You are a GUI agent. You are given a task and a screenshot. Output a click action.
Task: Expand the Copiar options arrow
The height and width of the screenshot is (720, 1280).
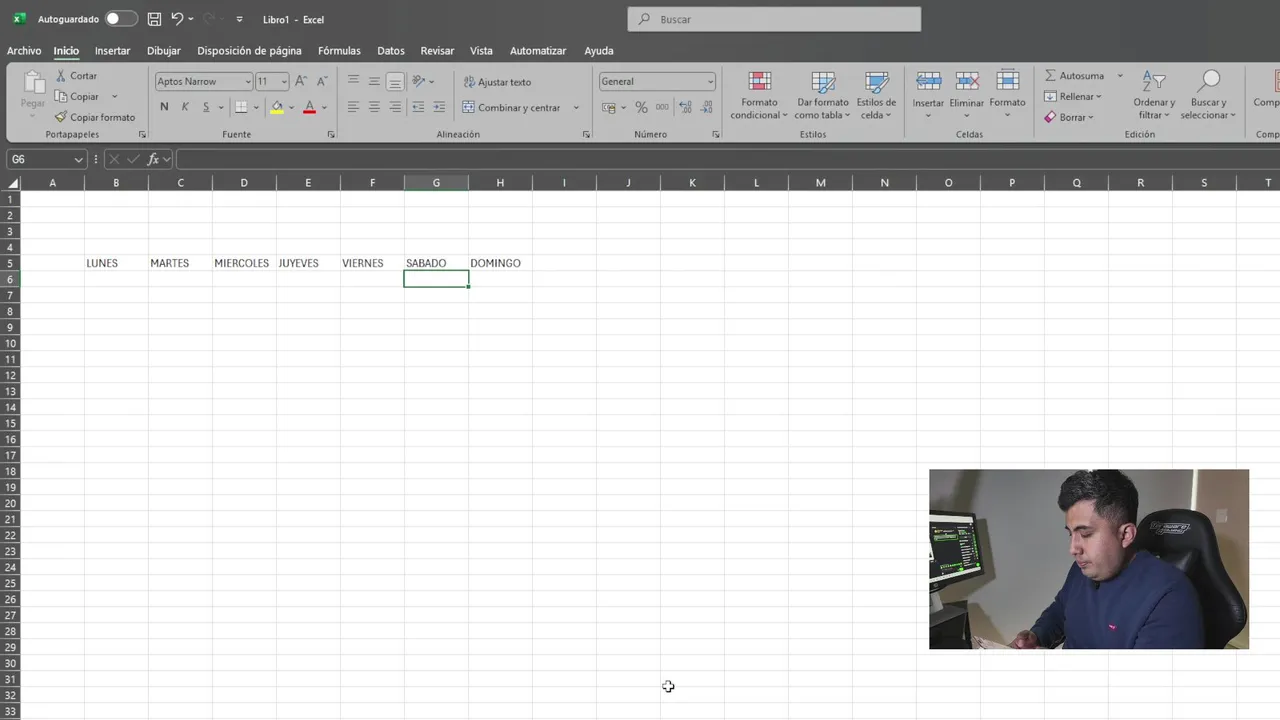tap(115, 97)
